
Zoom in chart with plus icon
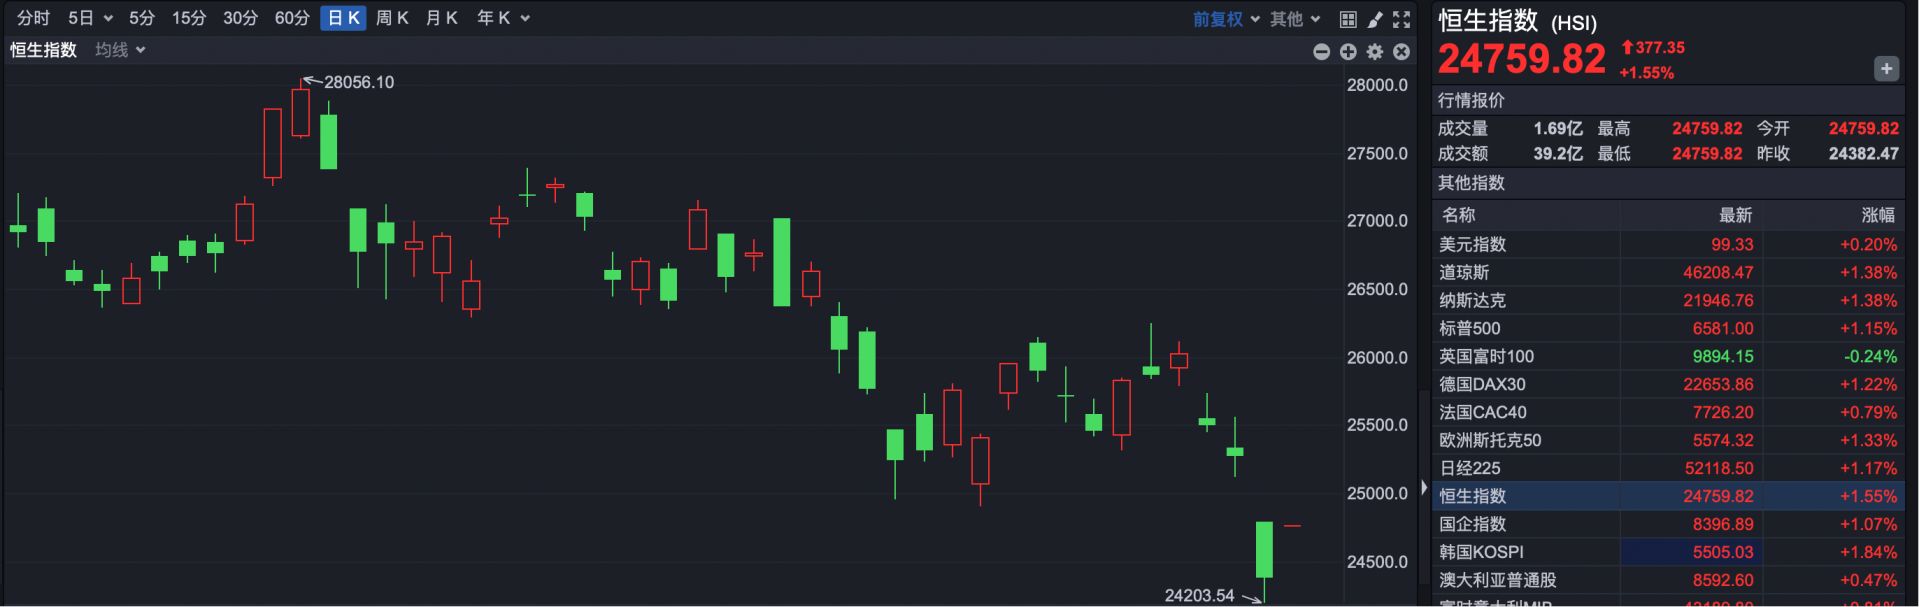coord(1348,52)
